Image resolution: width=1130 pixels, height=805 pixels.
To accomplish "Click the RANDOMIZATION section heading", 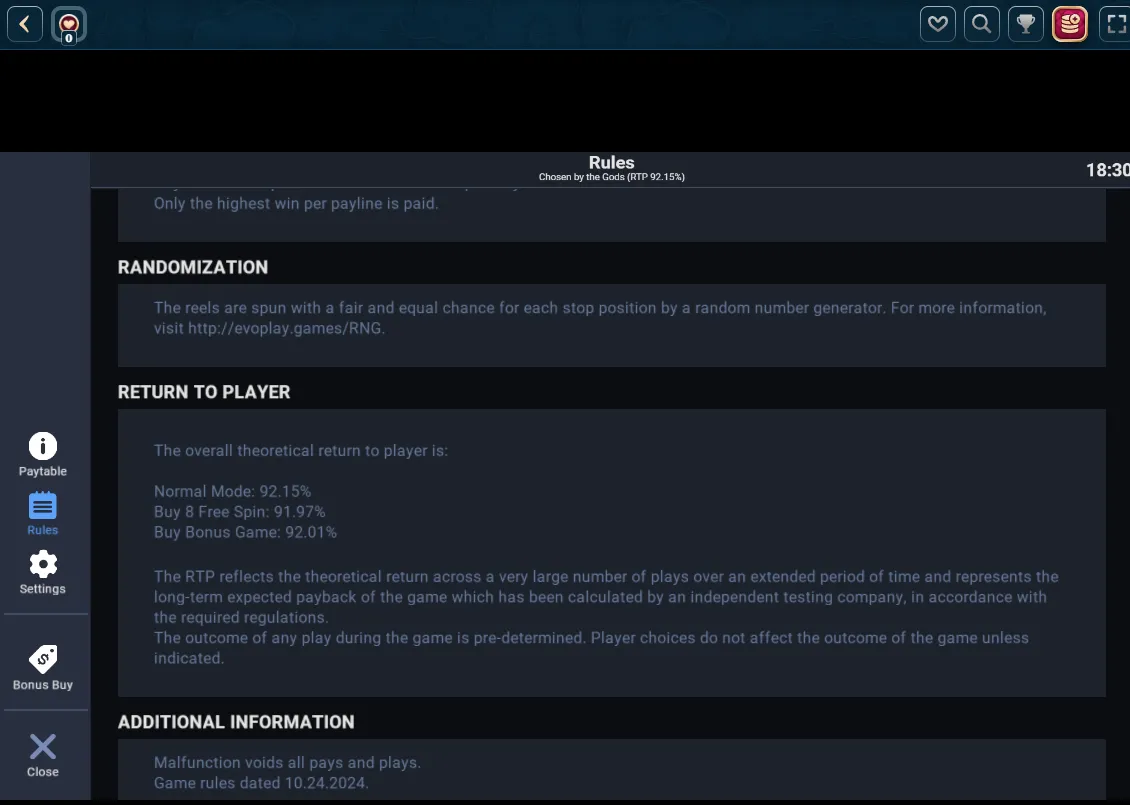I will pyautogui.click(x=193, y=267).
